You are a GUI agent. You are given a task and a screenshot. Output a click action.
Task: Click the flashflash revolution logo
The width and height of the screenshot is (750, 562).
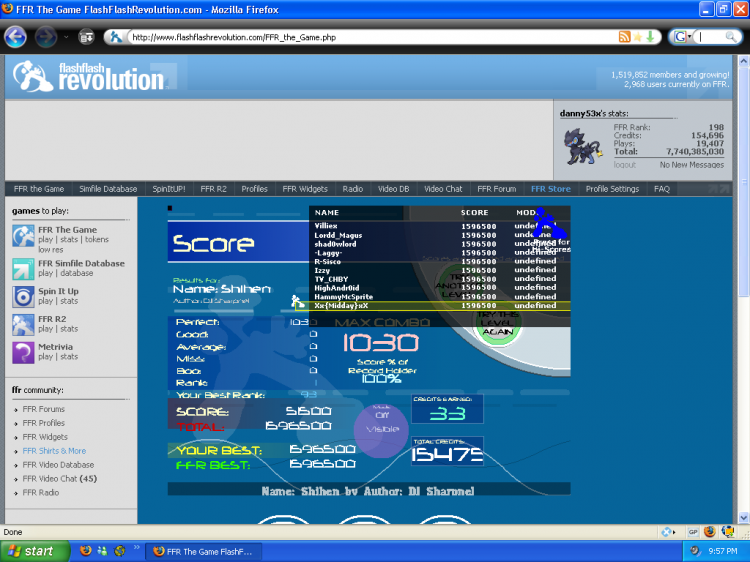click(x=89, y=77)
